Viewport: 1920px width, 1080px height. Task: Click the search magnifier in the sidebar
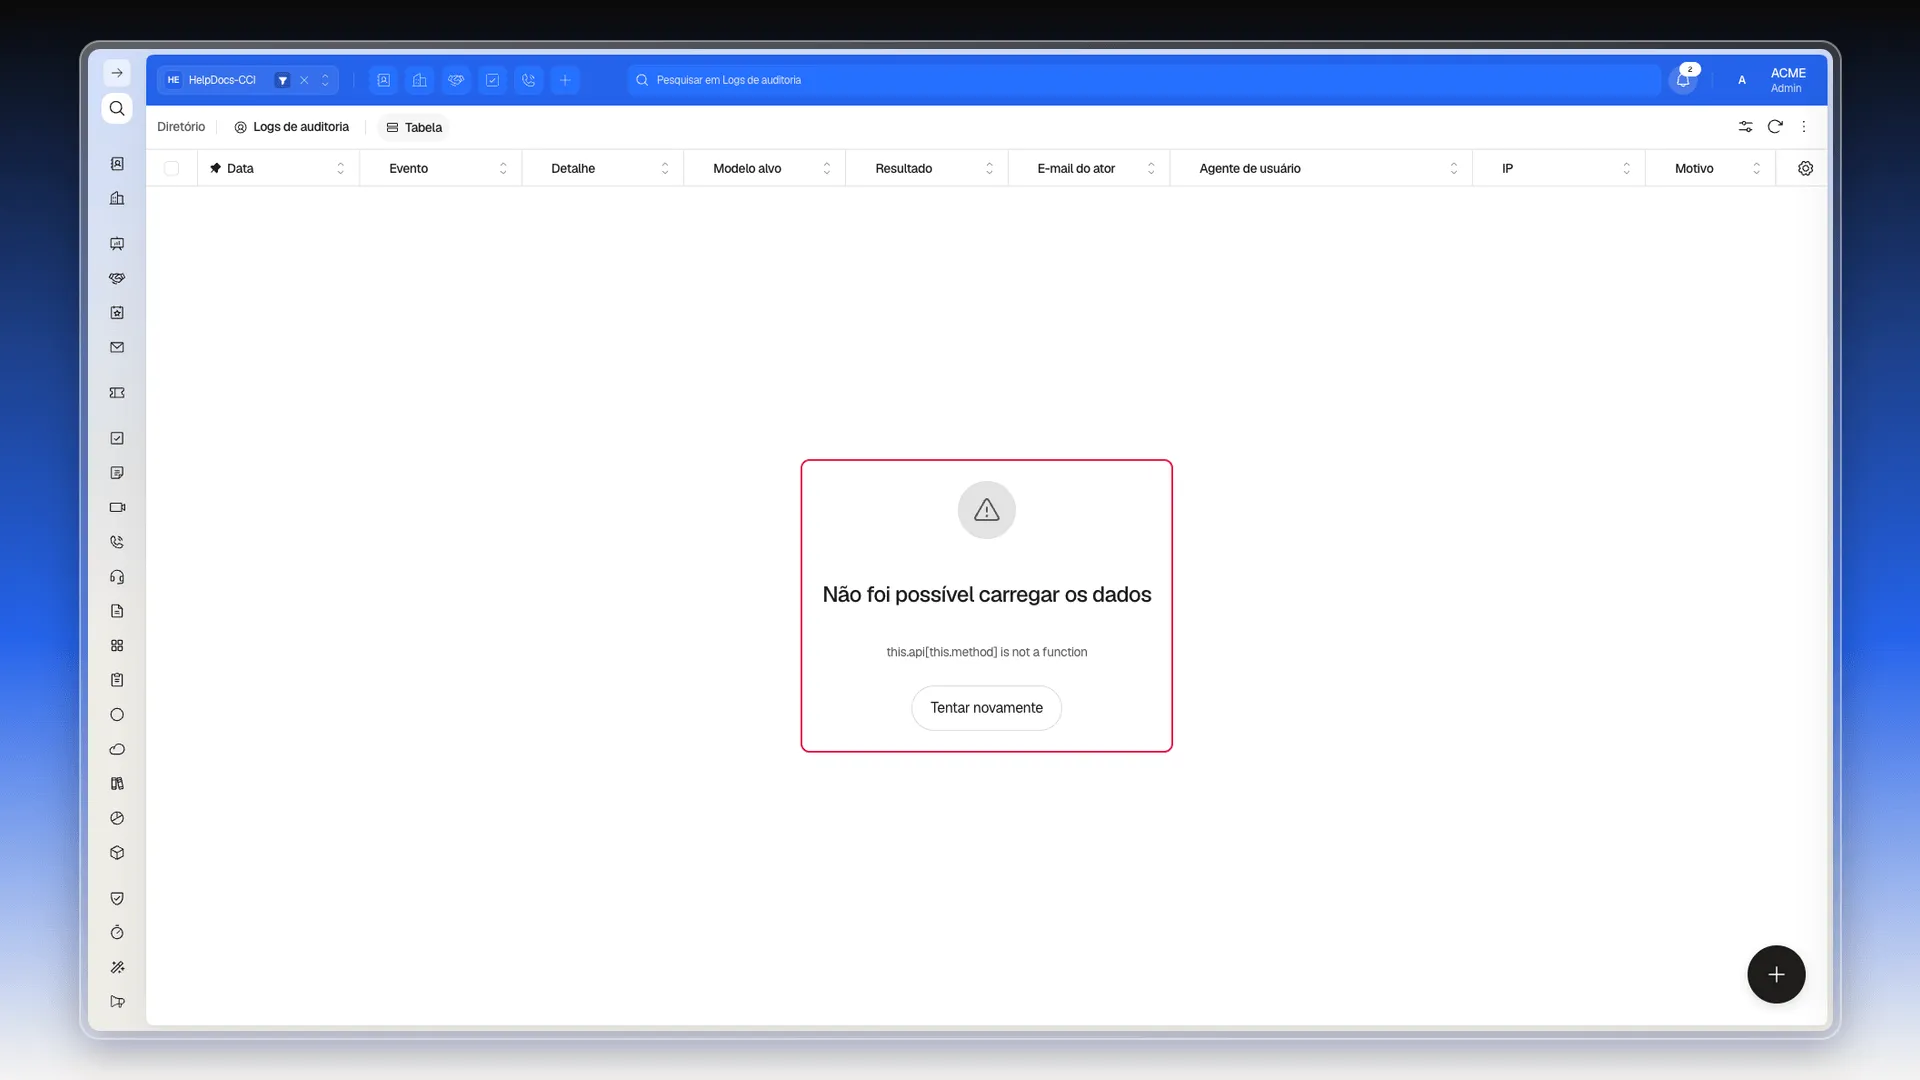click(117, 109)
